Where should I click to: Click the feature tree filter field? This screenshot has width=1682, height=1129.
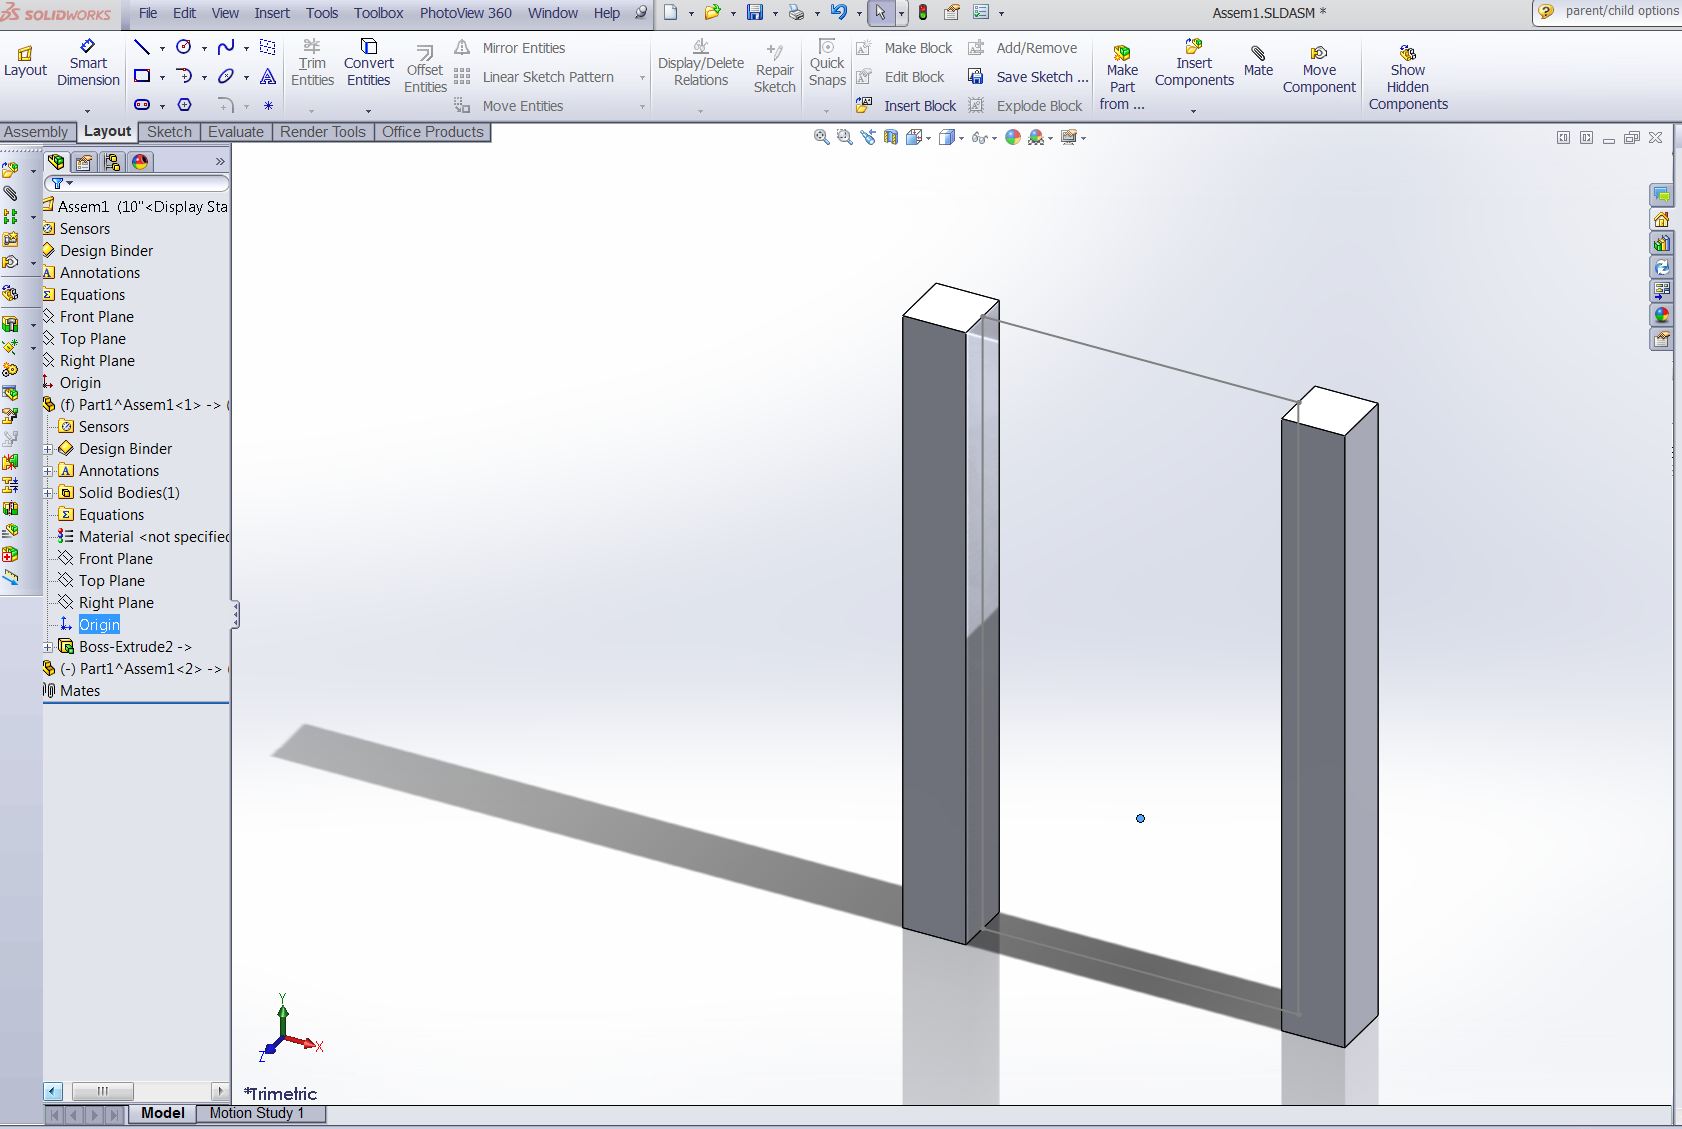point(137,183)
